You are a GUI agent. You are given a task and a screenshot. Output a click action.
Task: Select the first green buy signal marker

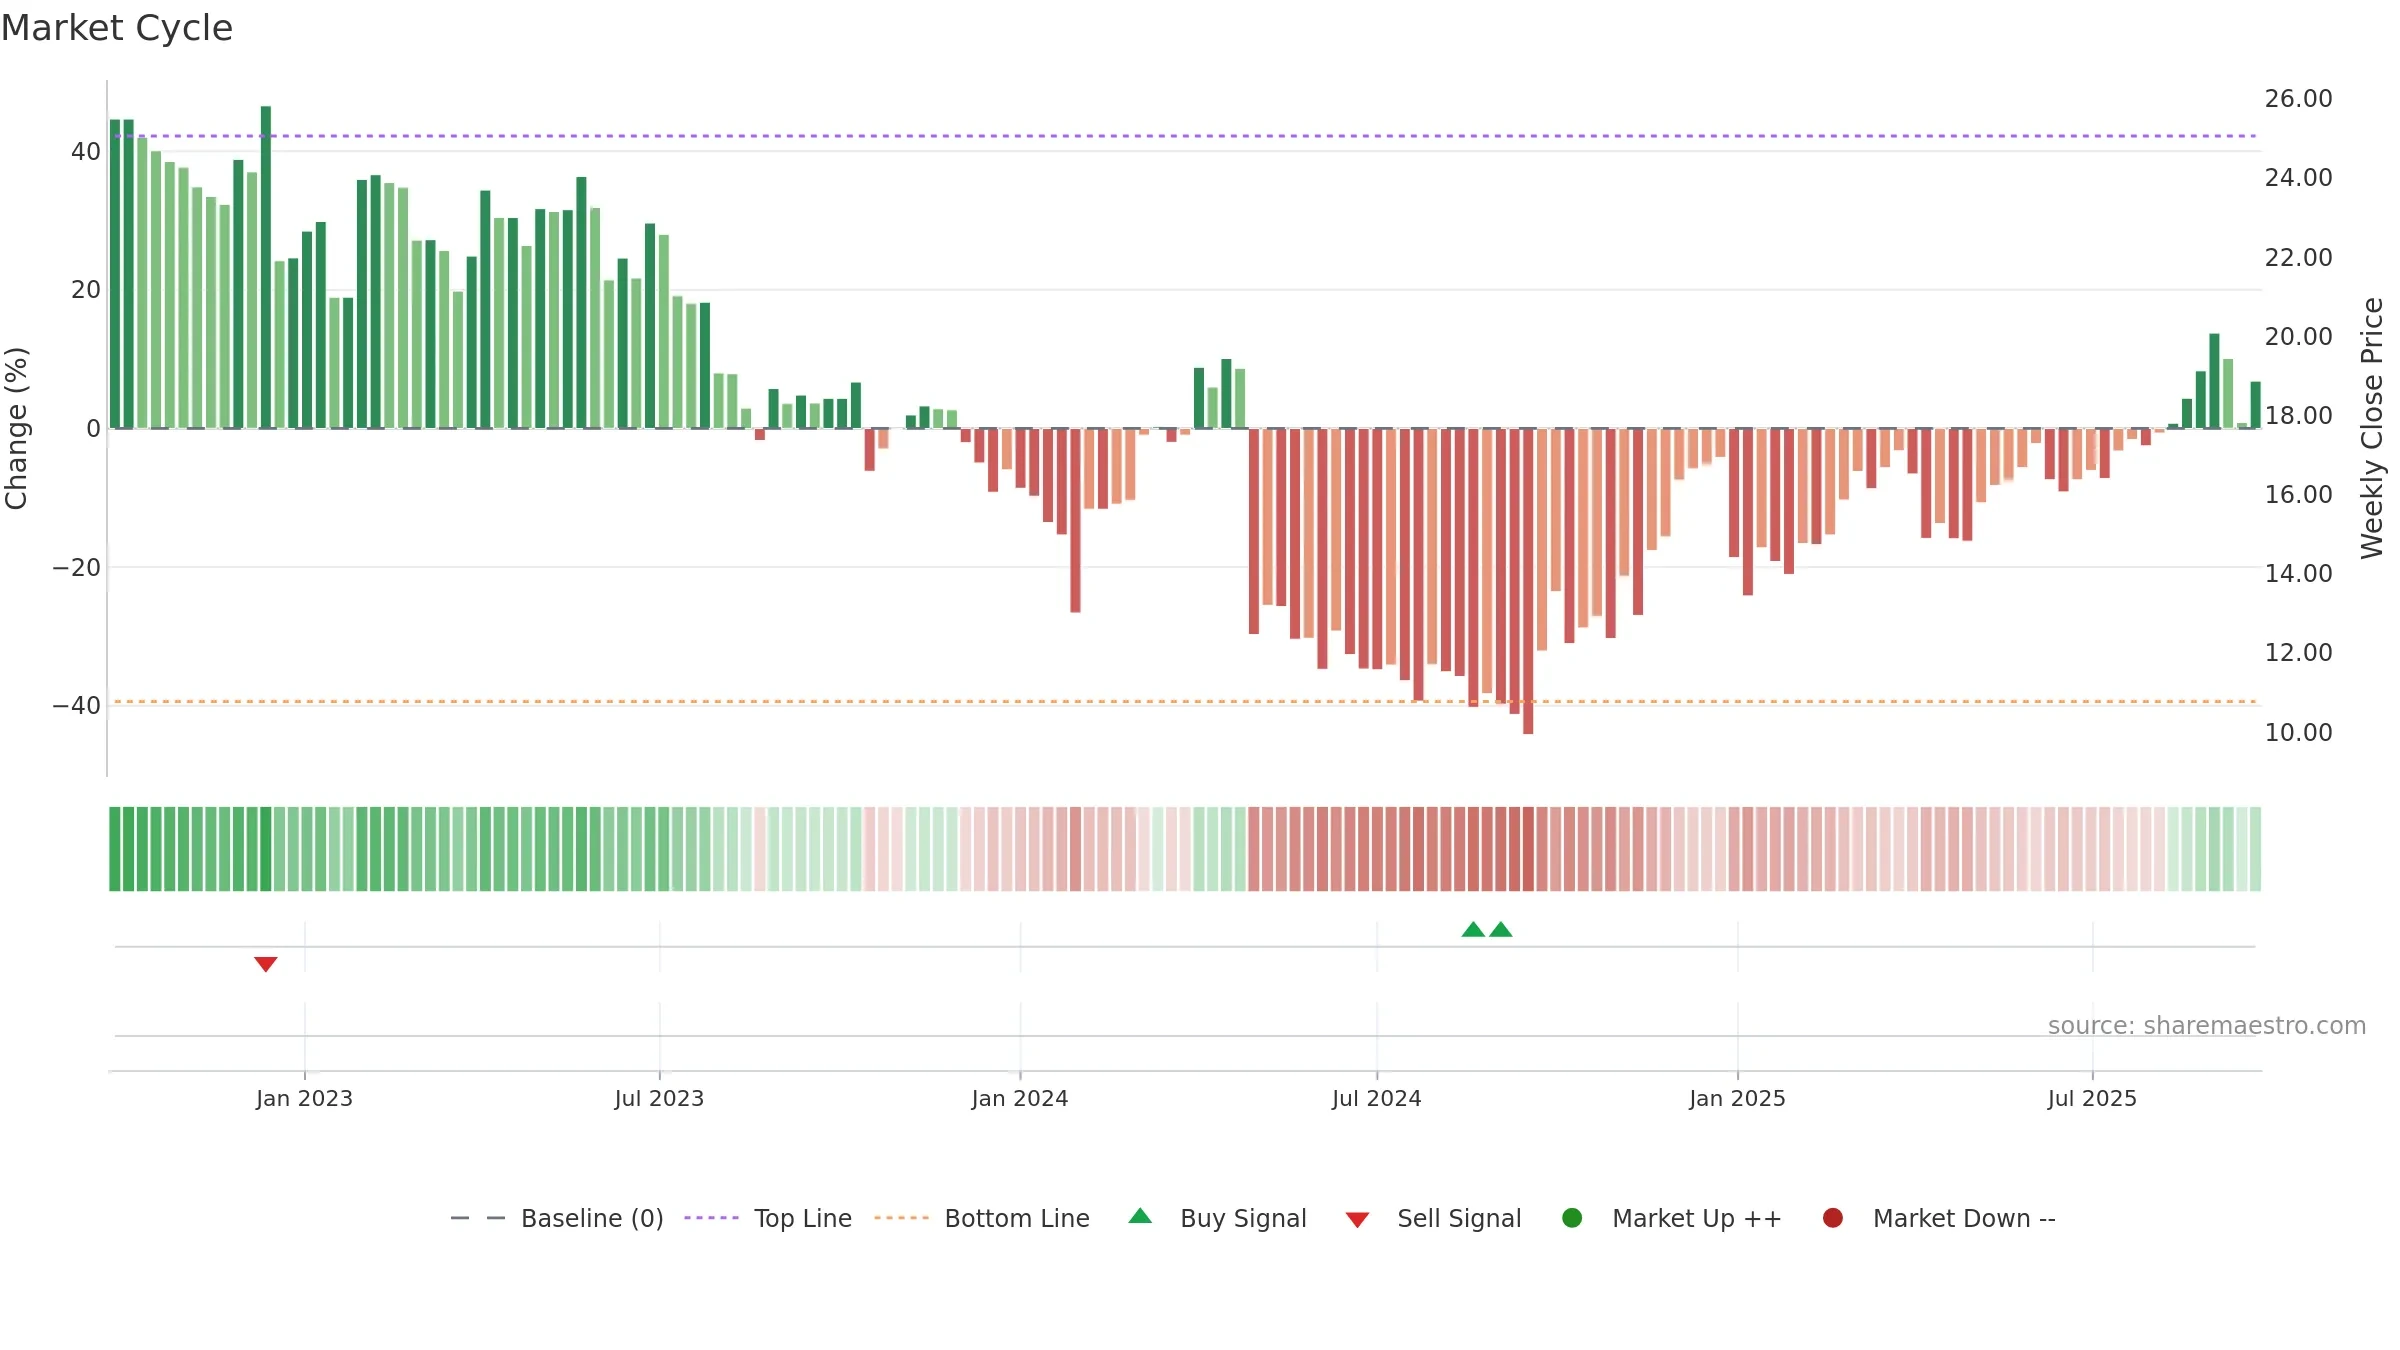(1473, 929)
